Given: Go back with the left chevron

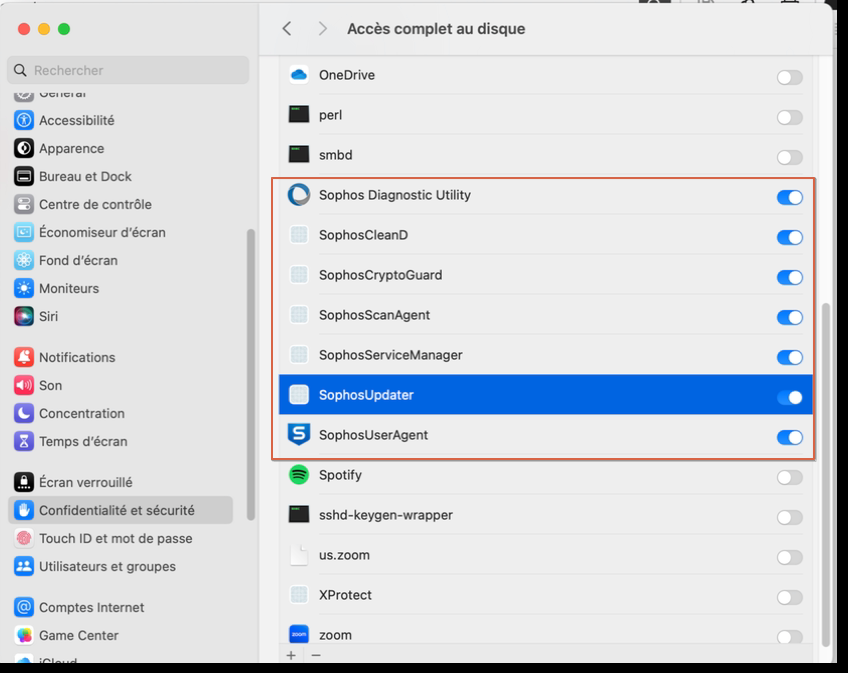Looking at the screenshot, I should 287,29.
